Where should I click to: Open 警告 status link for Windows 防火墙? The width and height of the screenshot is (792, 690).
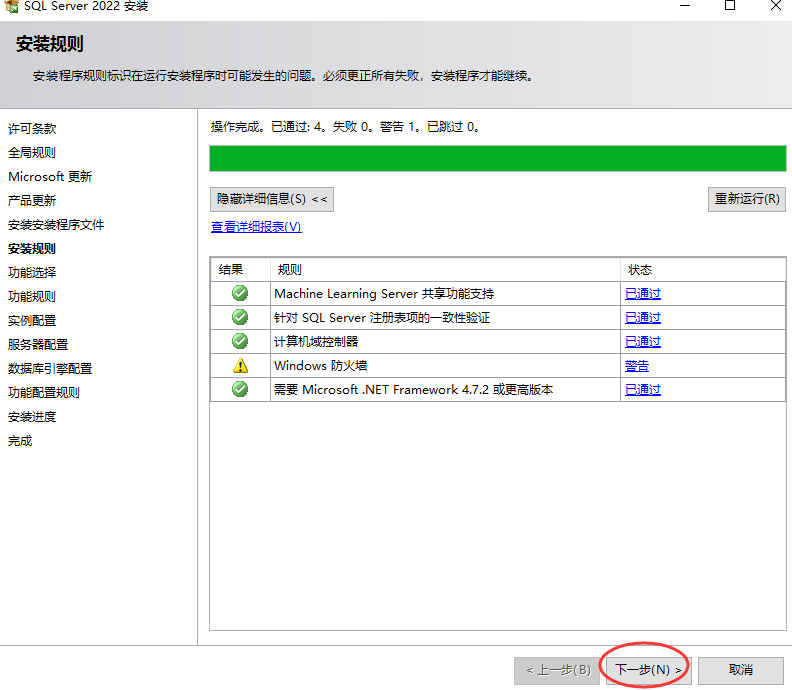[x=636, y=366]
